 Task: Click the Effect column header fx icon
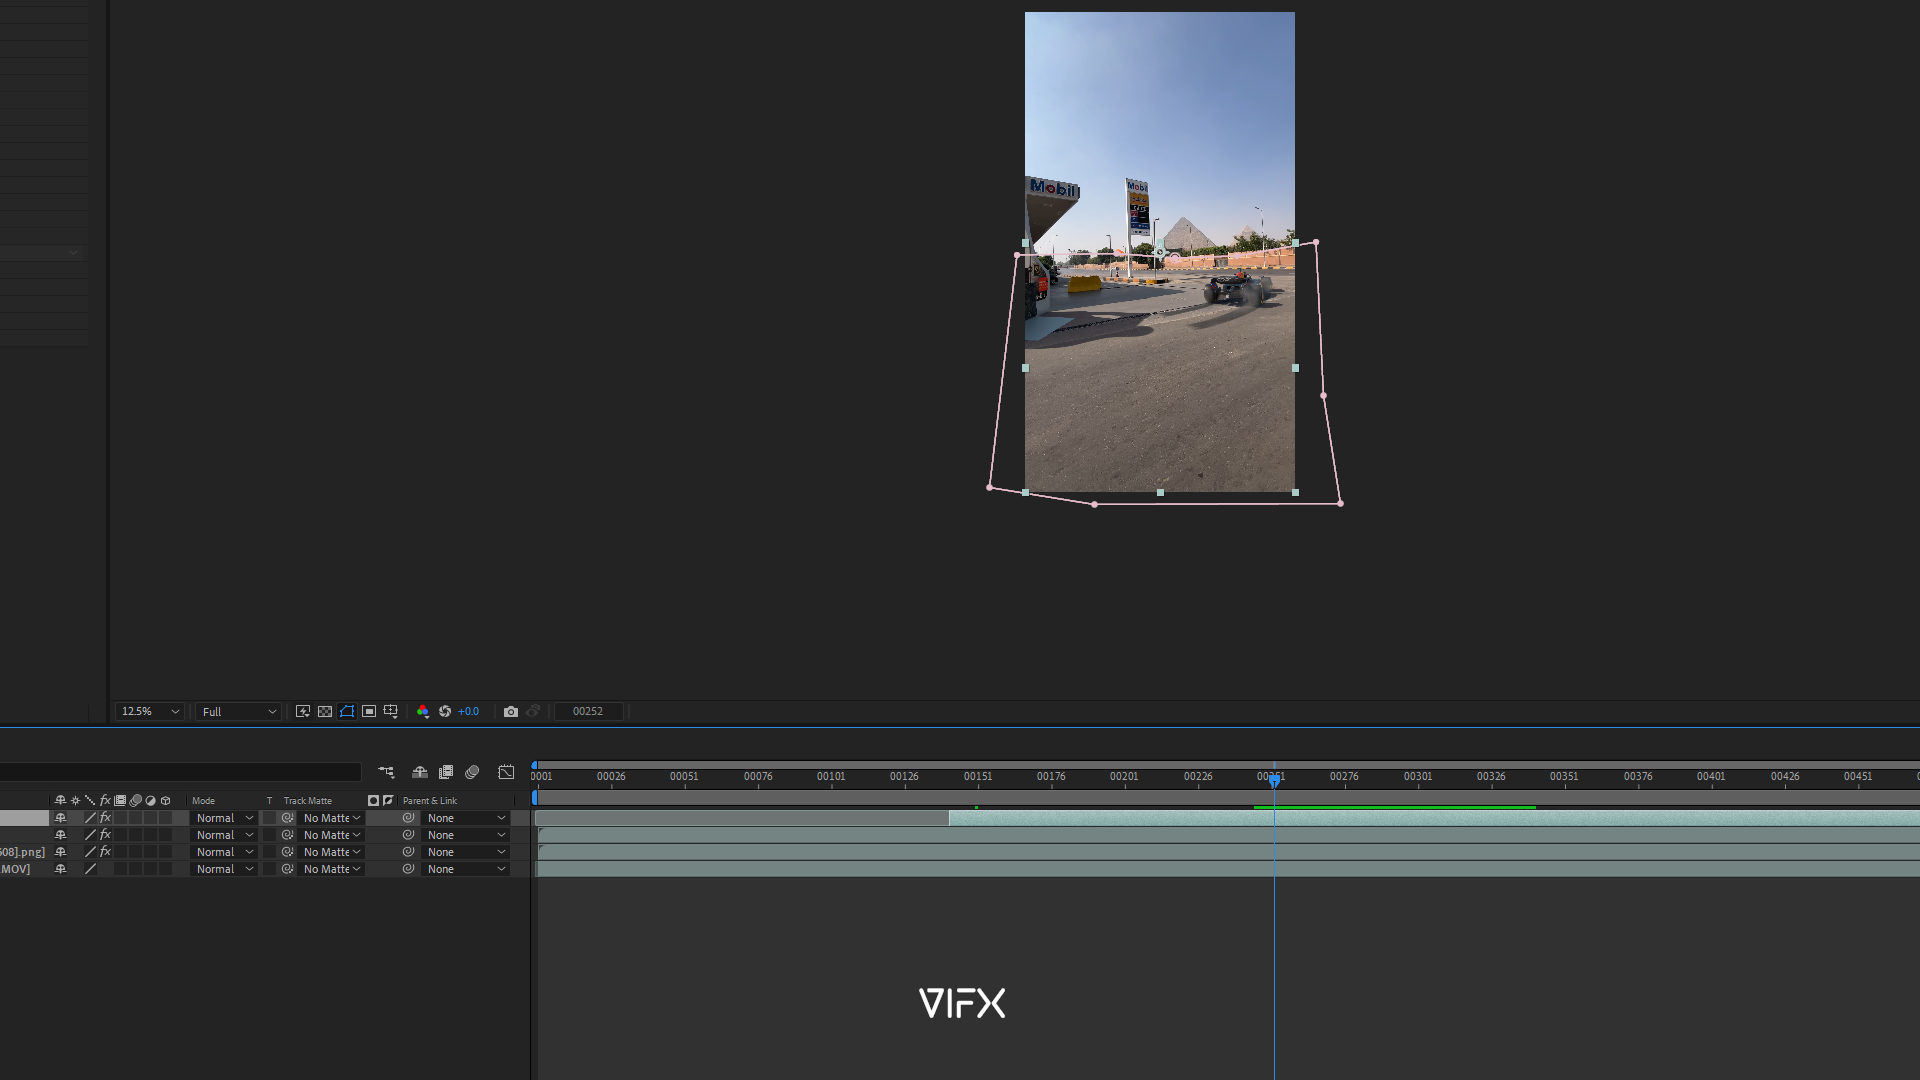point(105,801)
